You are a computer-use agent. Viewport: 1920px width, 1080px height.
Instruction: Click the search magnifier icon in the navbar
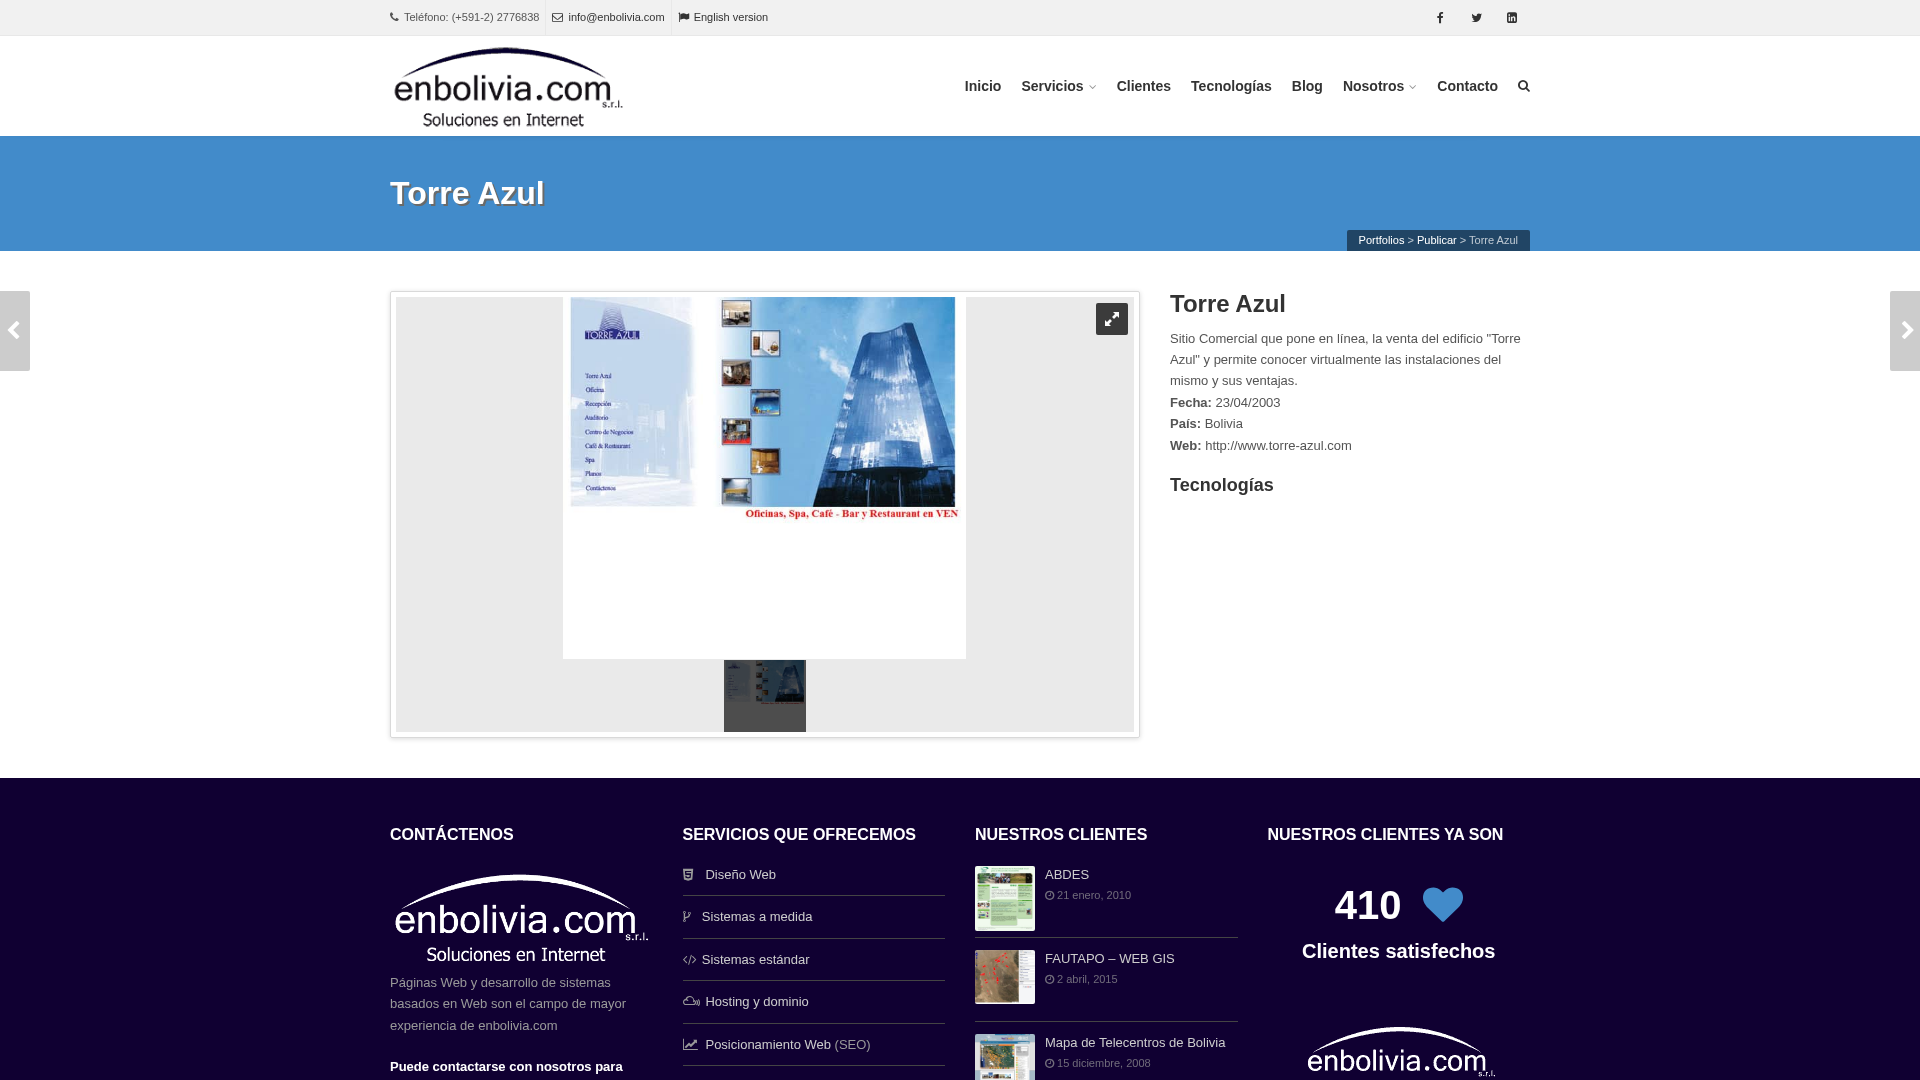tap(1523, 86)
